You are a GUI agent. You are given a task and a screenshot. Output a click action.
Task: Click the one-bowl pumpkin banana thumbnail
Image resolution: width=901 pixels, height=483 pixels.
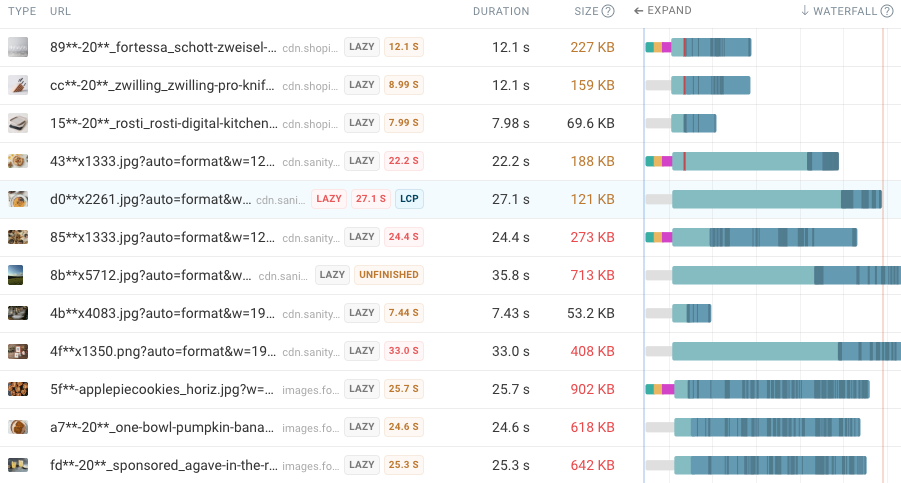(x=18, y=427)
